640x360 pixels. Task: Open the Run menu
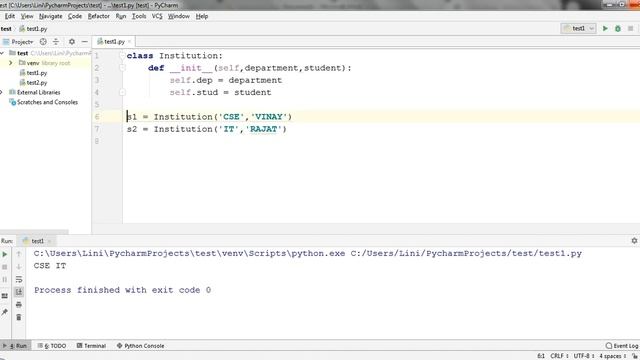[121, 16]
